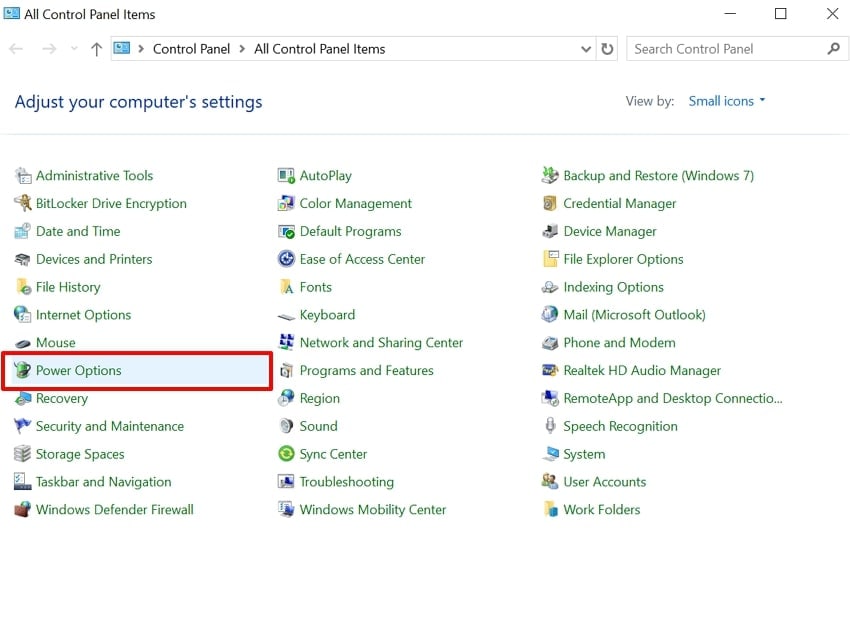
Task: Click the Power Options battery icon
Action: 23,371
